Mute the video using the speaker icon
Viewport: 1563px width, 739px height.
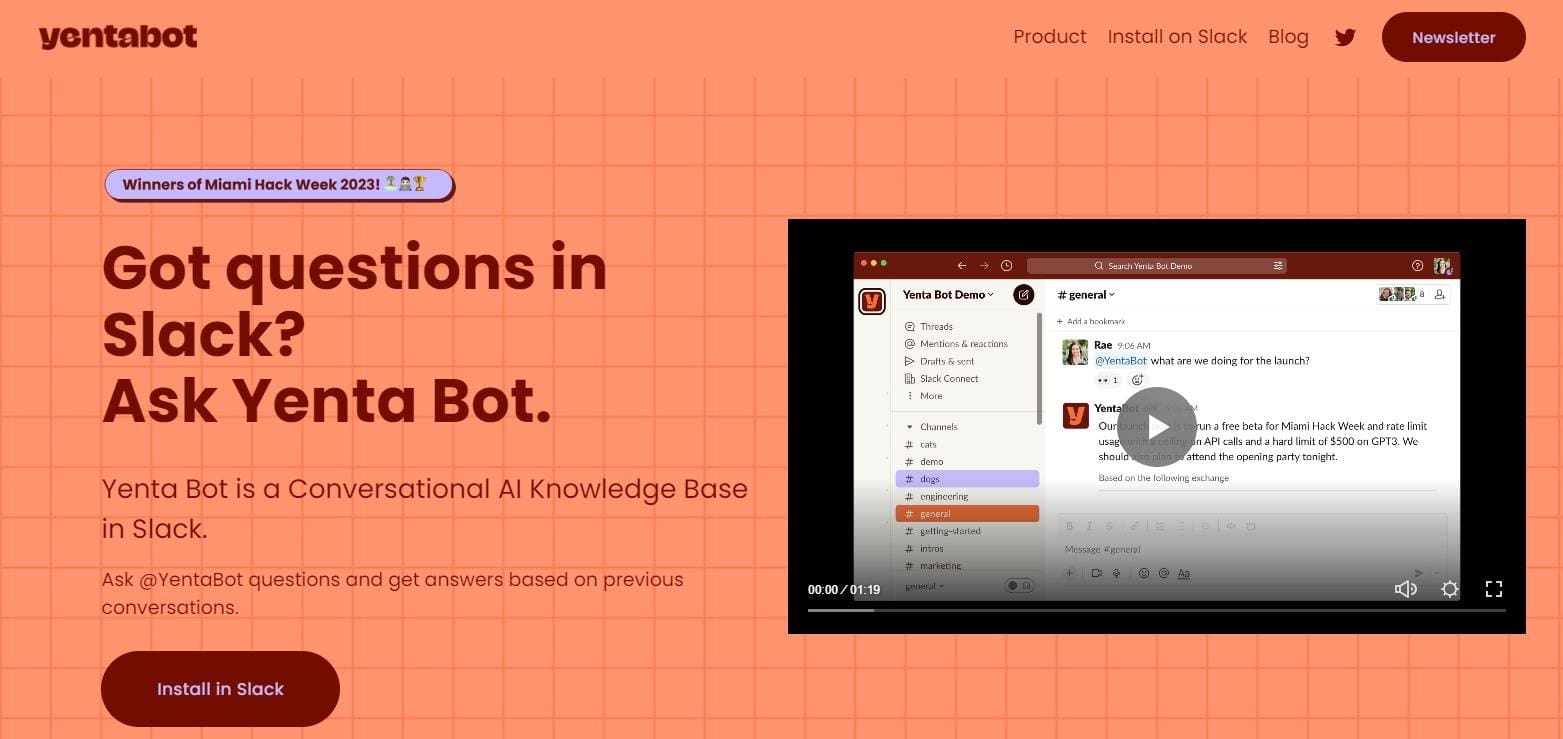(x=1405, y=589)
